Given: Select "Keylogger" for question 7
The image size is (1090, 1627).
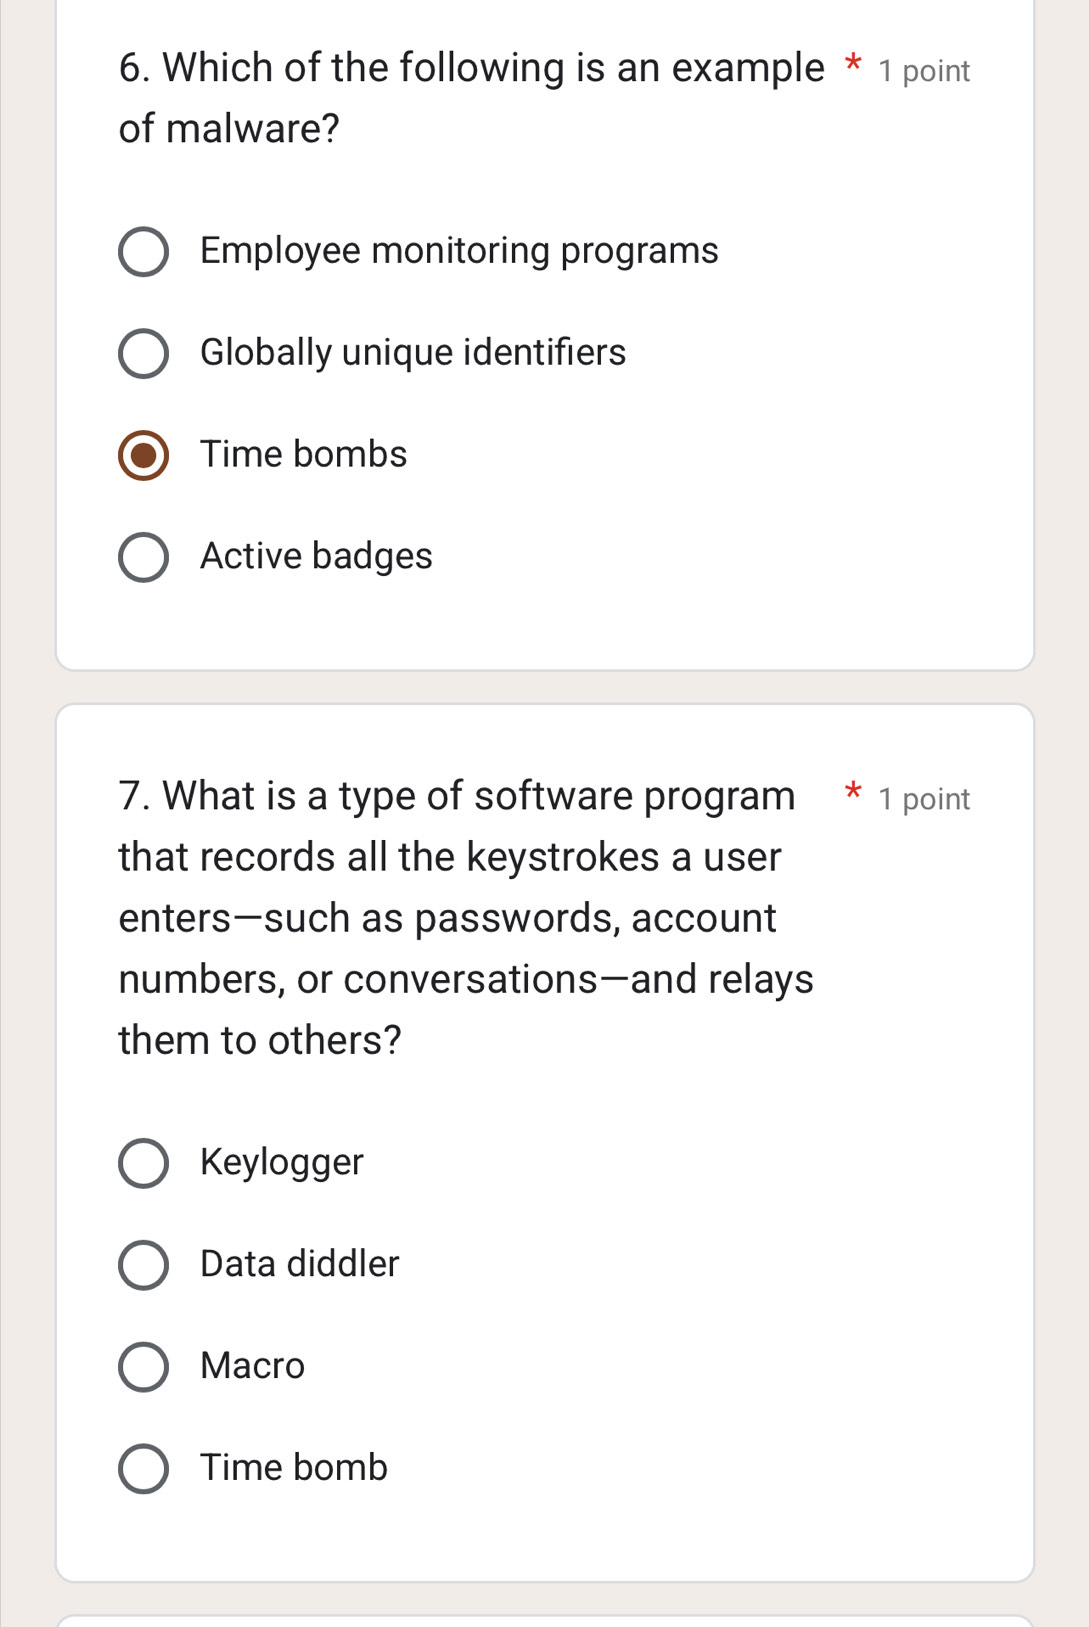Looking at the screenshot, I should tap(143, 1163).
